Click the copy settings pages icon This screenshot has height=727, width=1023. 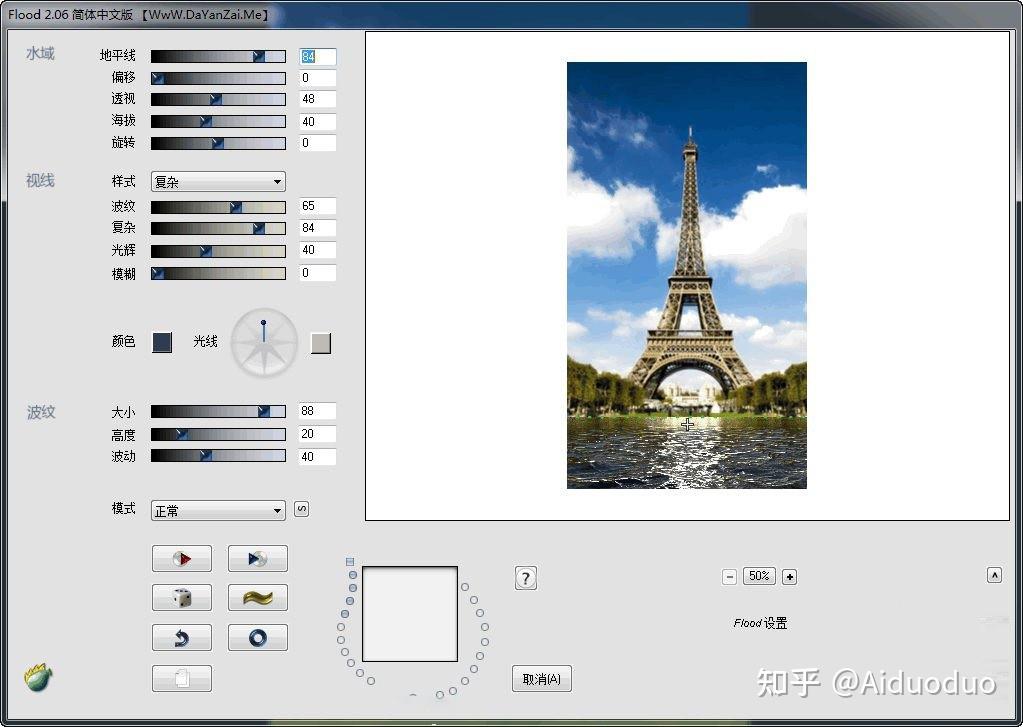pyautogui.click(x=181, y=678)
